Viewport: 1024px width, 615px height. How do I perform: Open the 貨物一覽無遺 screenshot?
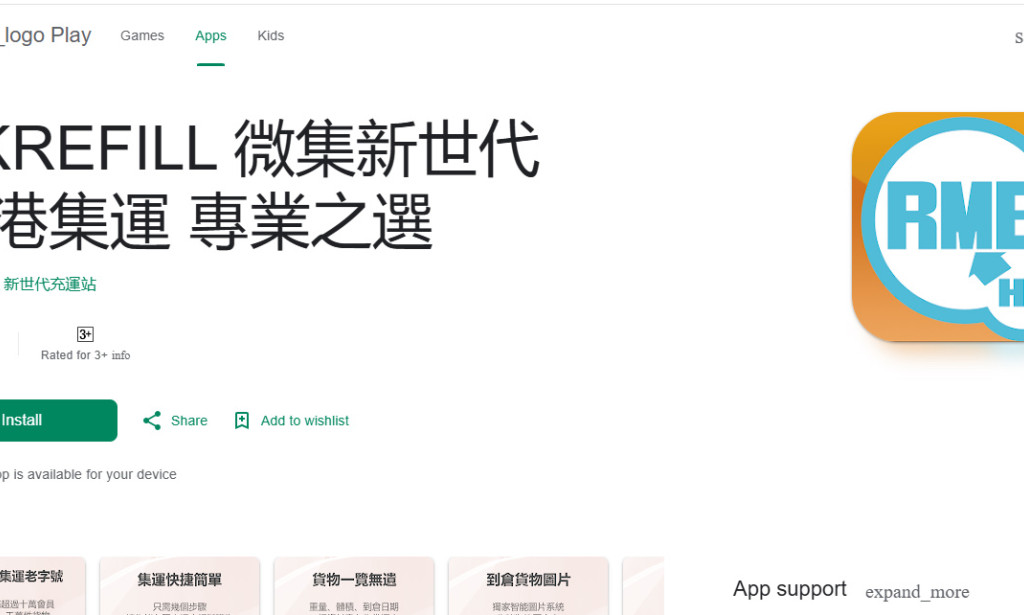(x=354, y=586)
